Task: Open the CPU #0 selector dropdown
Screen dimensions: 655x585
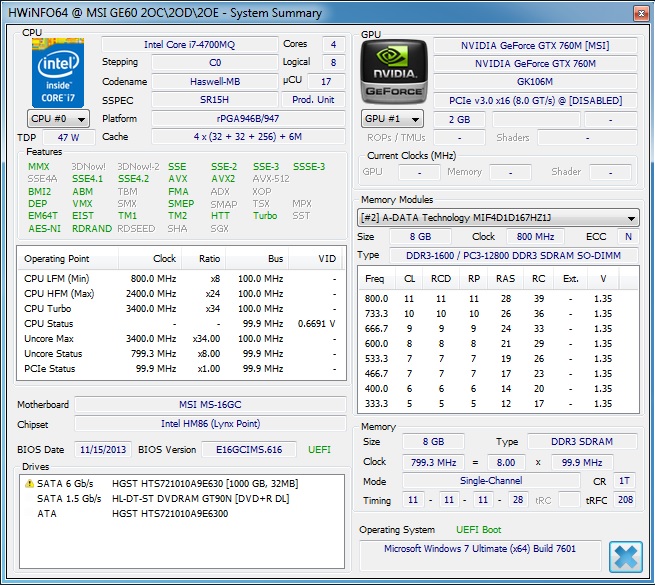Action: pos(58,119)
